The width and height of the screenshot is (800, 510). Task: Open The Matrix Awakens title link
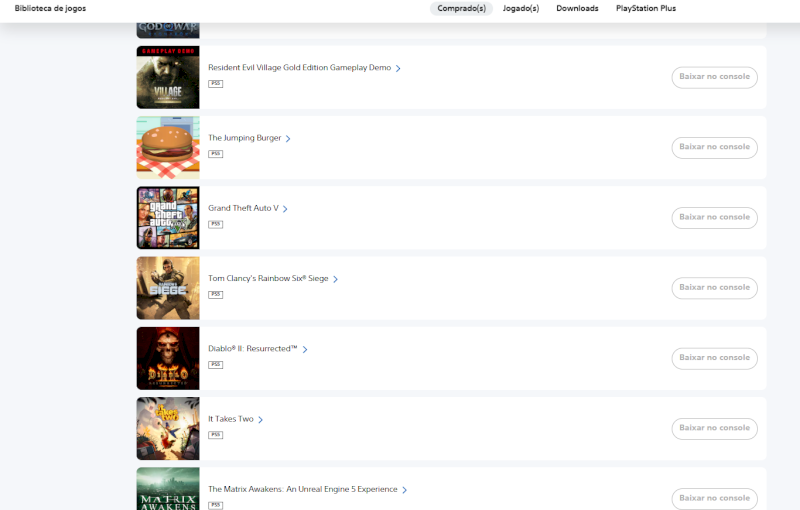click(x=303, y=489)
